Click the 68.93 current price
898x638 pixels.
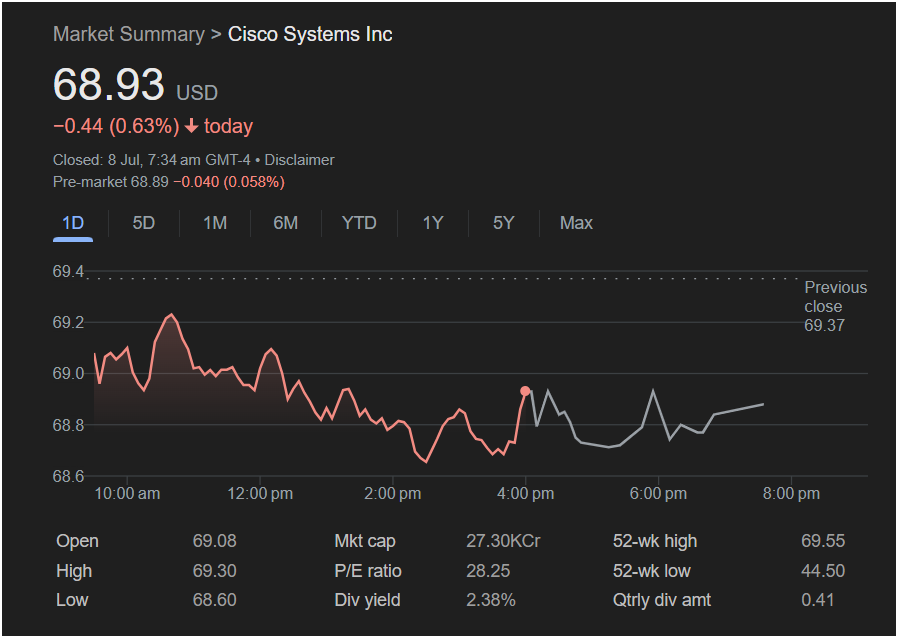point(109,85)
